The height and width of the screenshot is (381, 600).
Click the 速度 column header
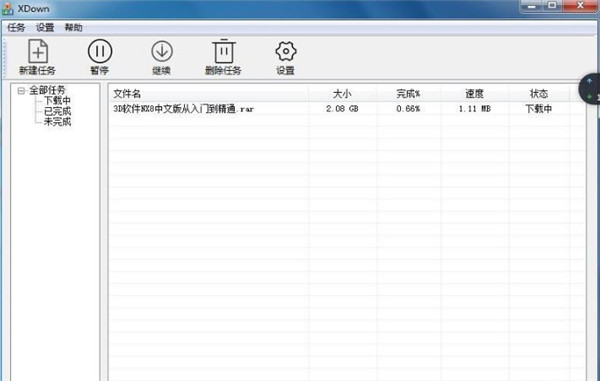[474, 94]
